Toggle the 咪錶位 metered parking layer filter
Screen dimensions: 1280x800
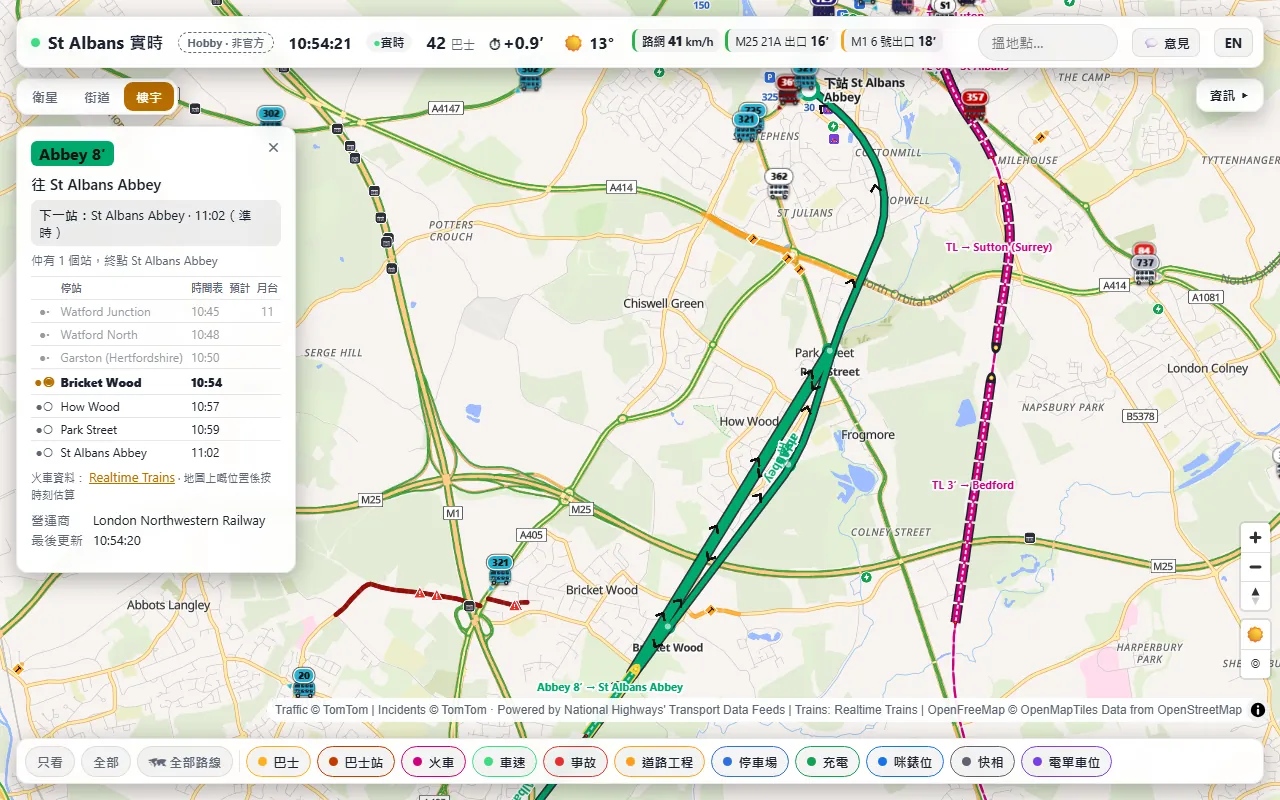point(905,762)
